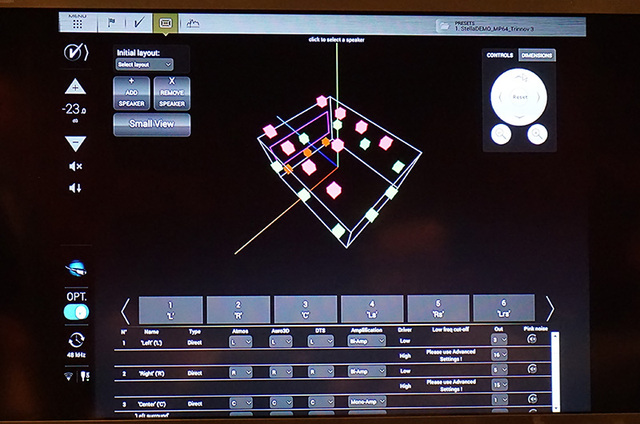Click the Add Speaker button
The image size is (640, 424).
point(131,93)
